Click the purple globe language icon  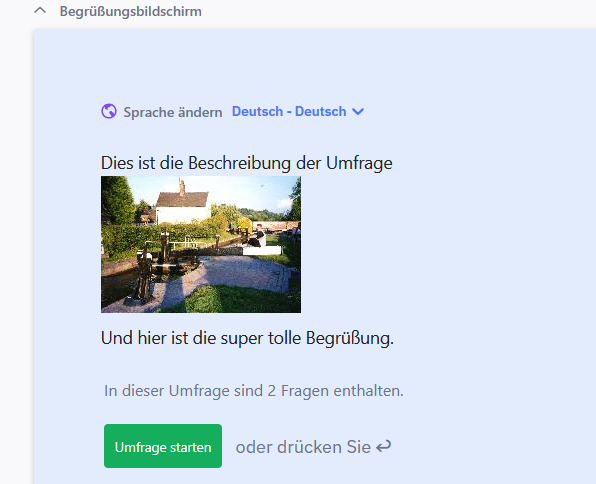click(x=109, y=111)
